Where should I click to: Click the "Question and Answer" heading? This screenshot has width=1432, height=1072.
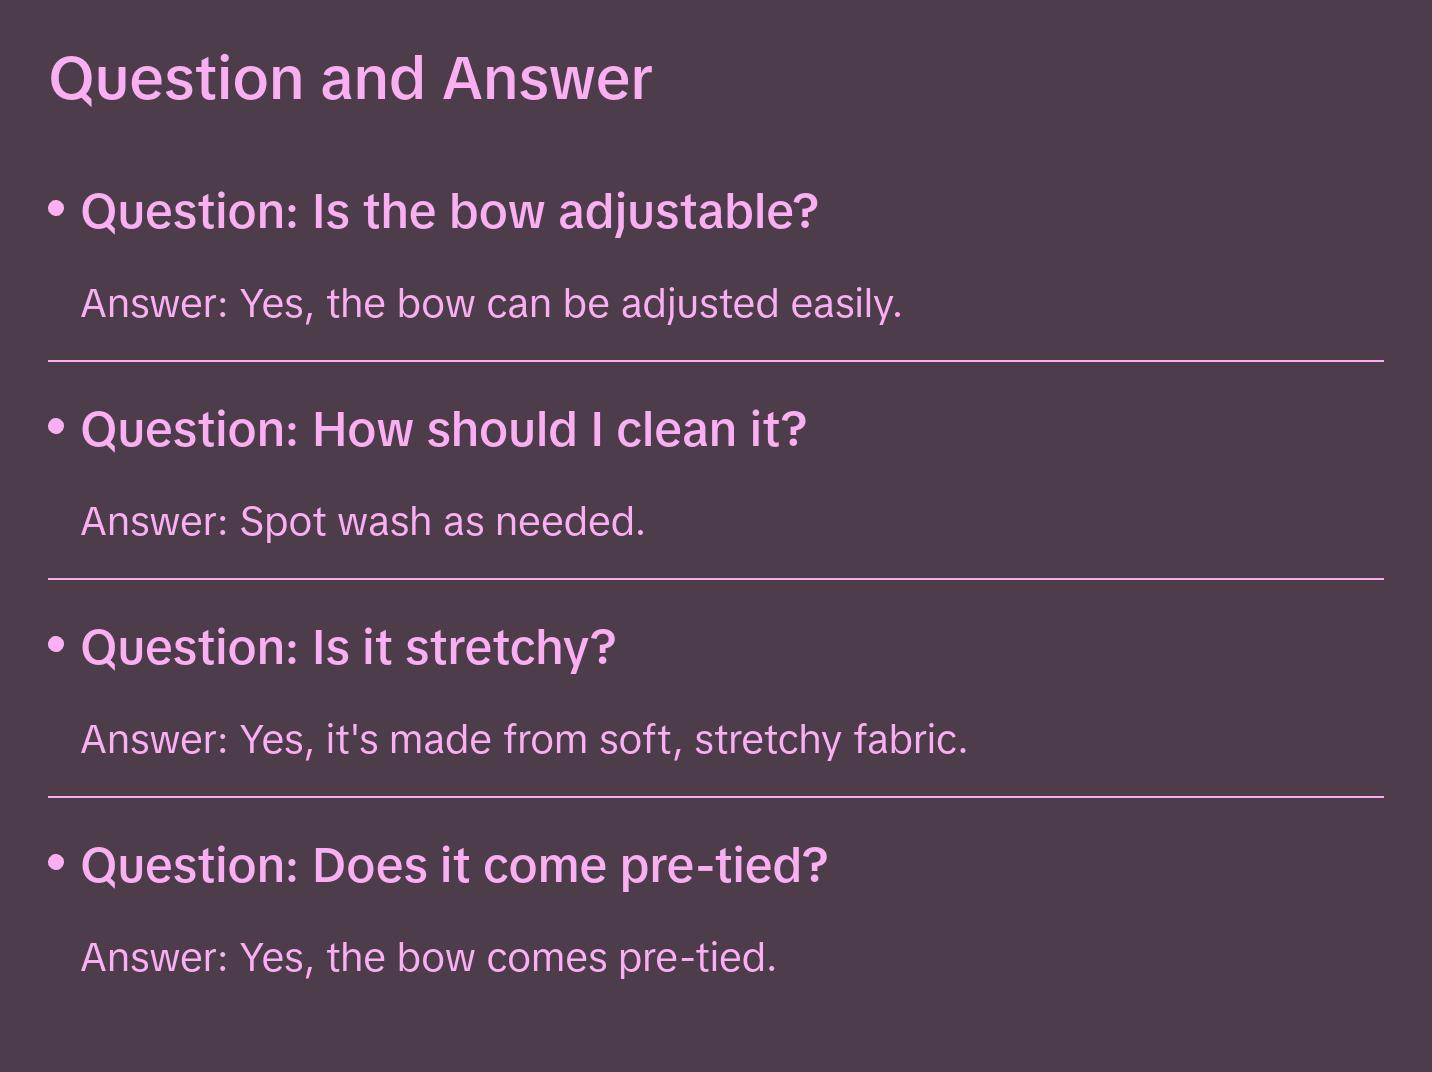(x=350, y=78)
